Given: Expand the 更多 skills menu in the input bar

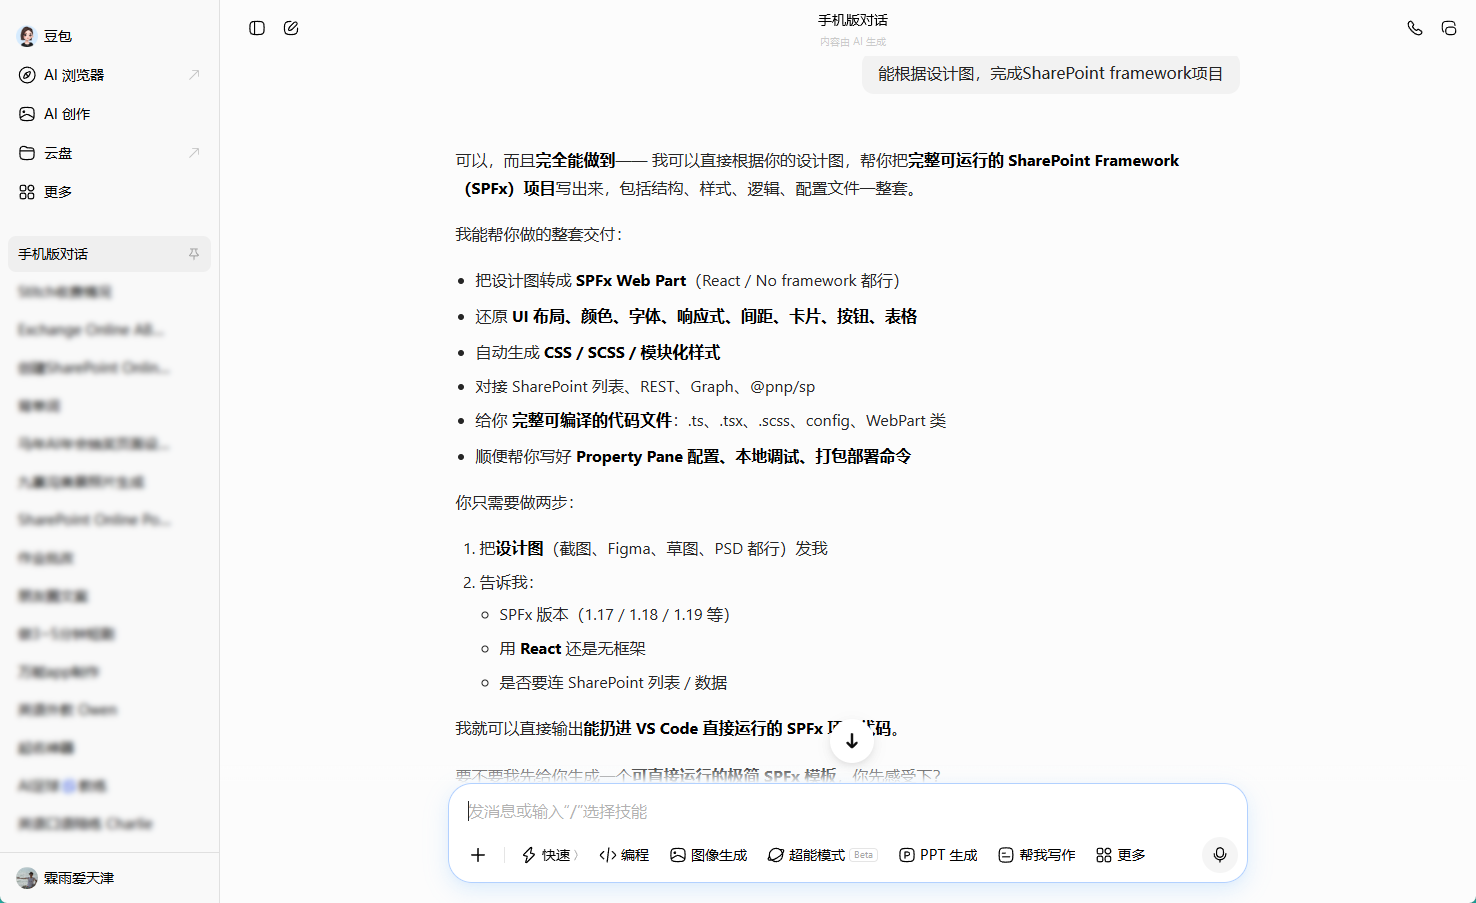Looking at the screenshot, I should click(x=1121, y=855).
